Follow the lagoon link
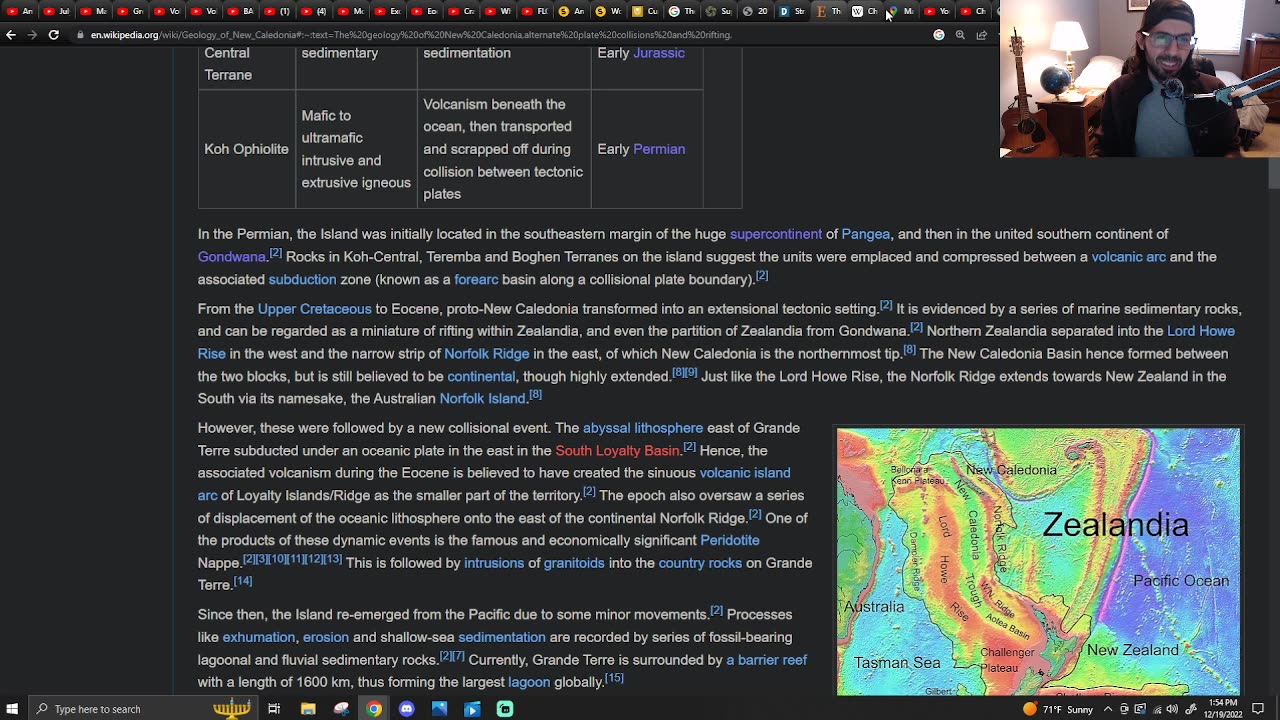 [529, 682]
